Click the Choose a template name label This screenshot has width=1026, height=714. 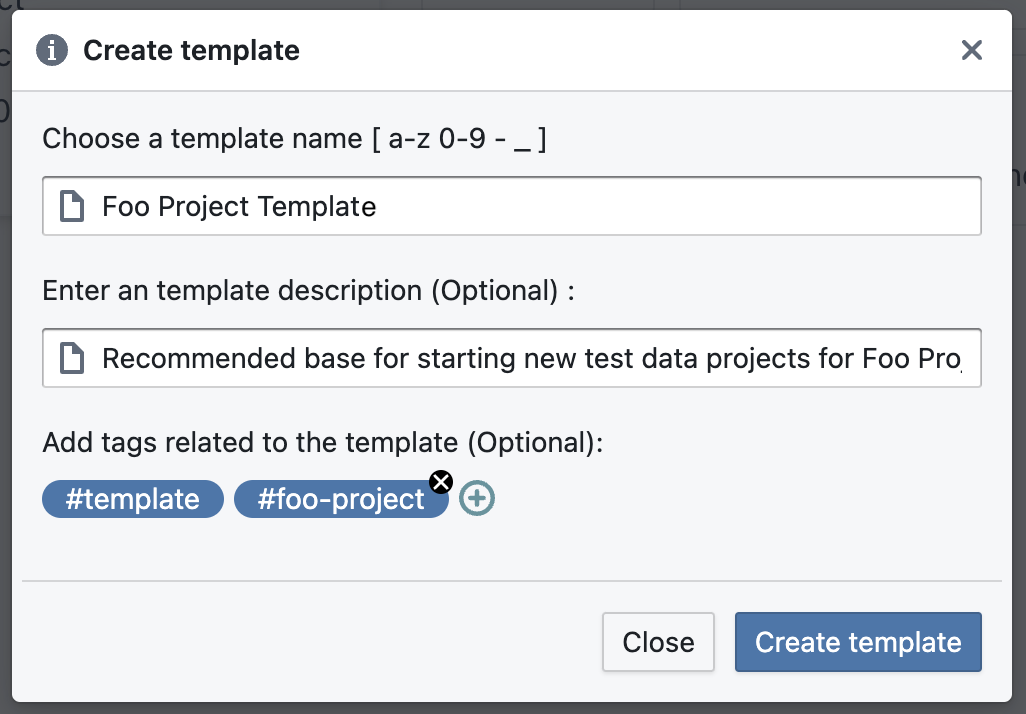[294, 139]
